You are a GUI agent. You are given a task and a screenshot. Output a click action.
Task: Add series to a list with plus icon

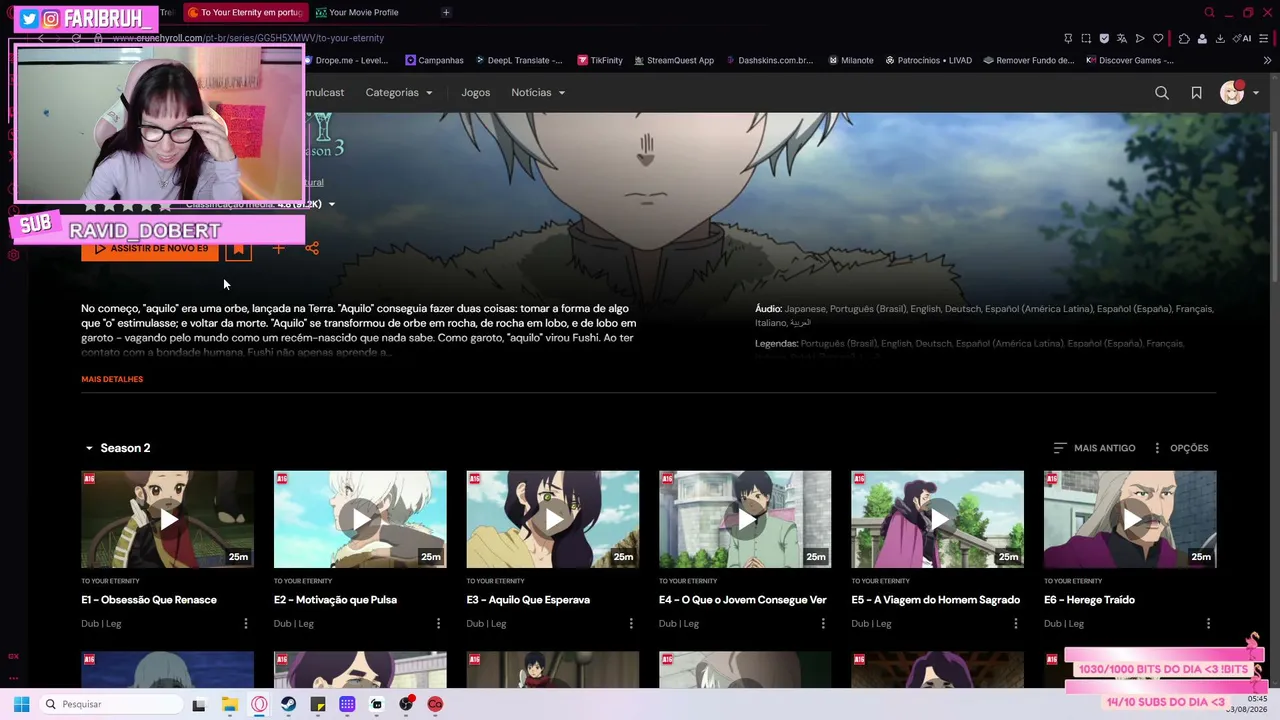[278, 248]
